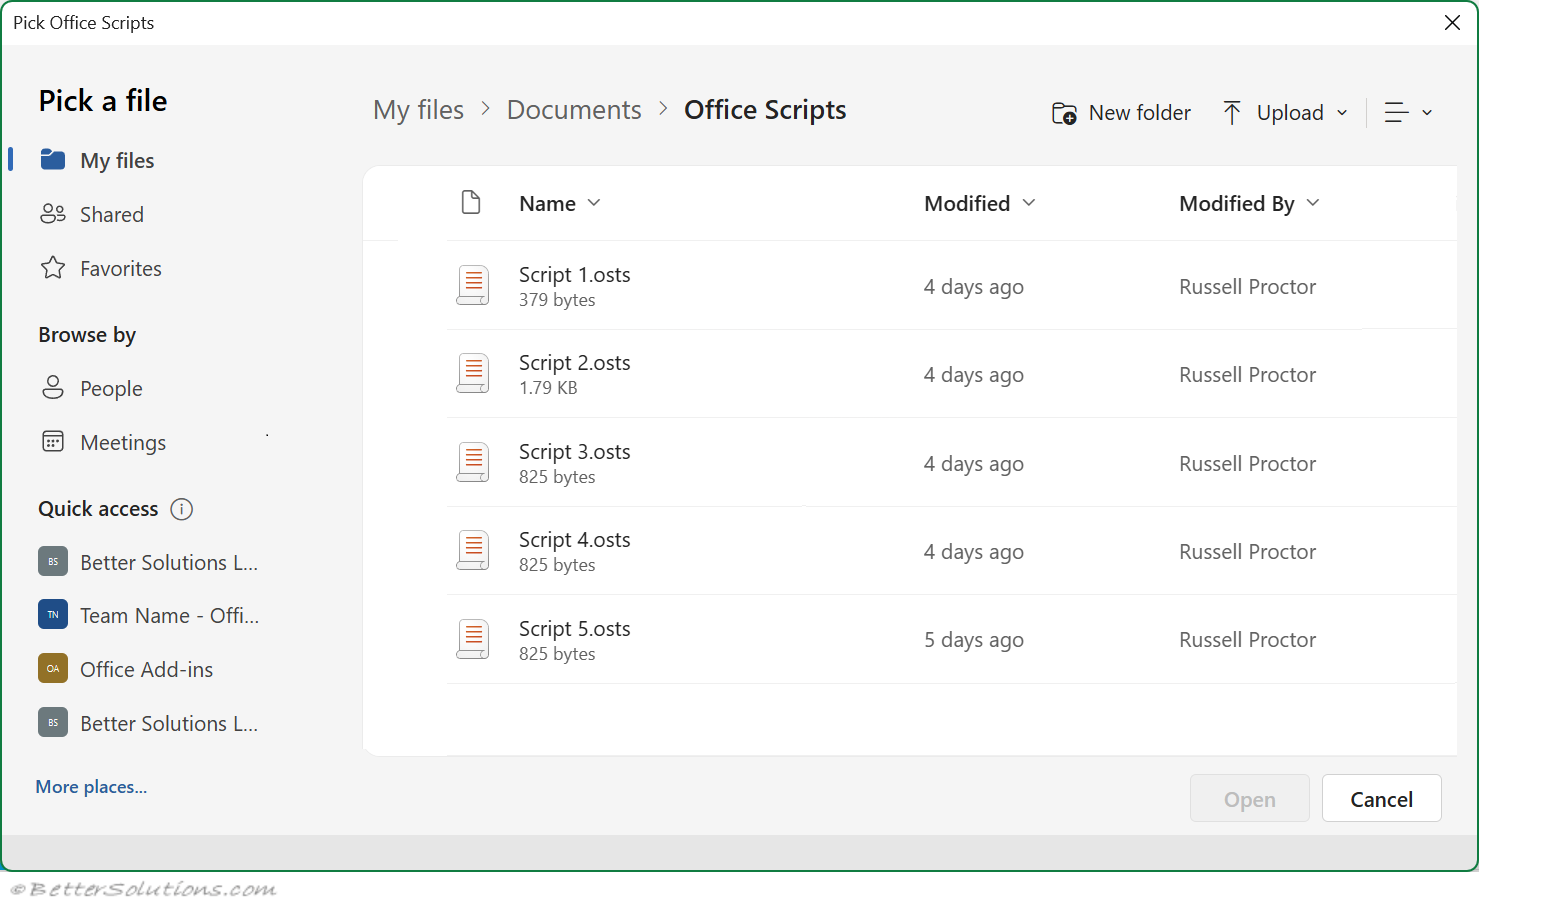This screenshot has height=912, width=1557.
Task: Click the Meetings calendar icon
Action: click(53, 442)
